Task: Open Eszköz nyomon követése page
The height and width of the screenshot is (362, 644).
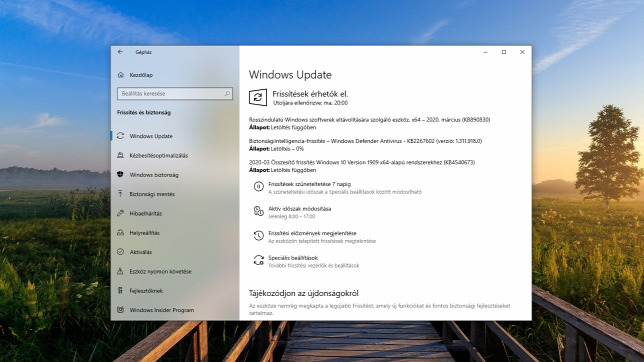Action: click(161, 271)
